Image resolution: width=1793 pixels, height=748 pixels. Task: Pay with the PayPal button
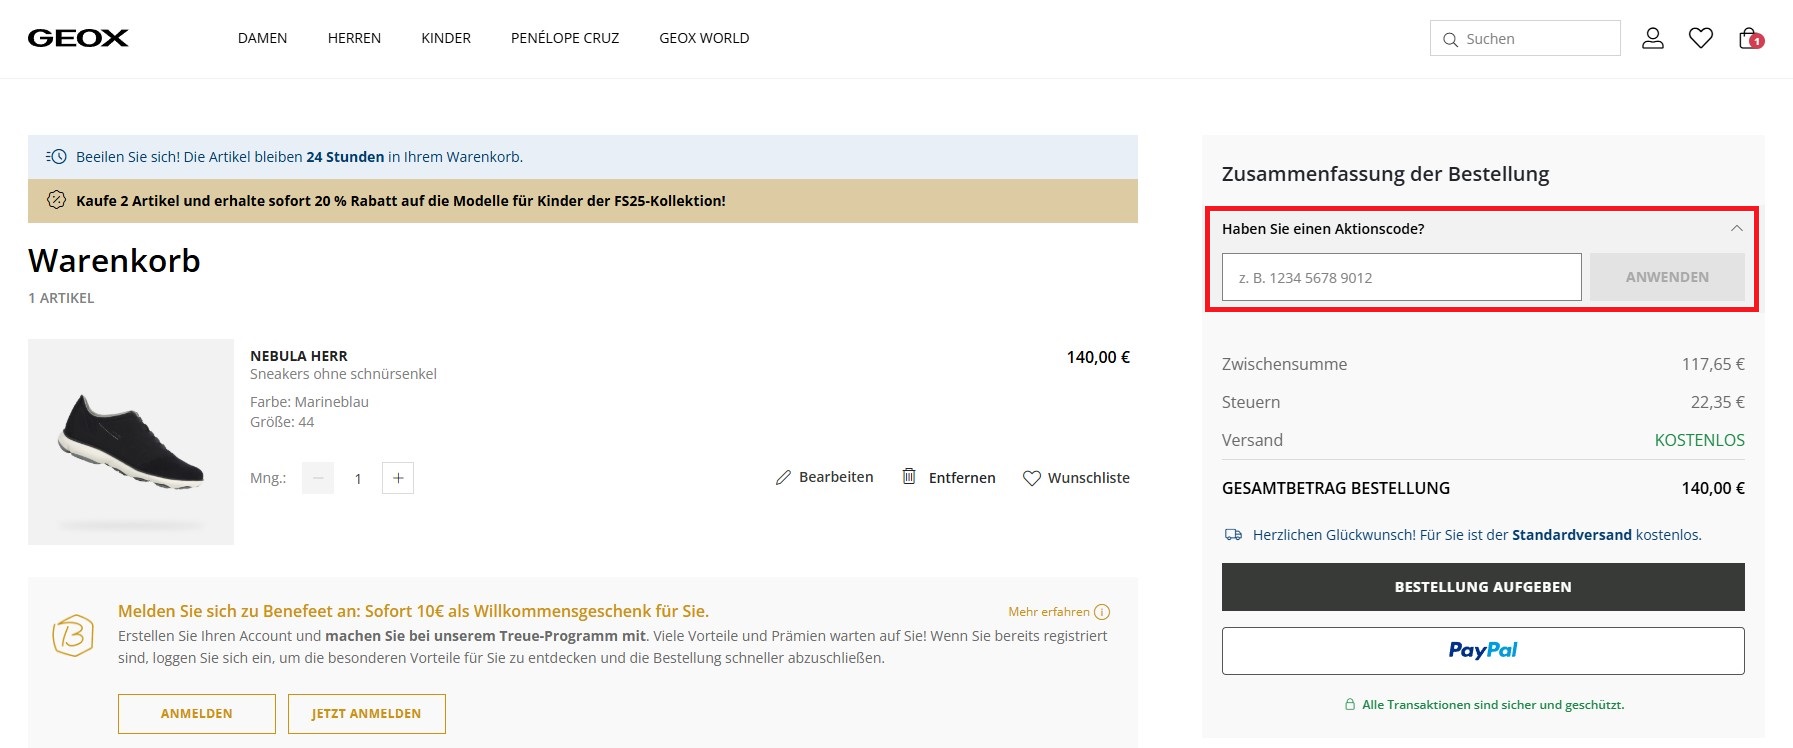[x=1483, y=651]
